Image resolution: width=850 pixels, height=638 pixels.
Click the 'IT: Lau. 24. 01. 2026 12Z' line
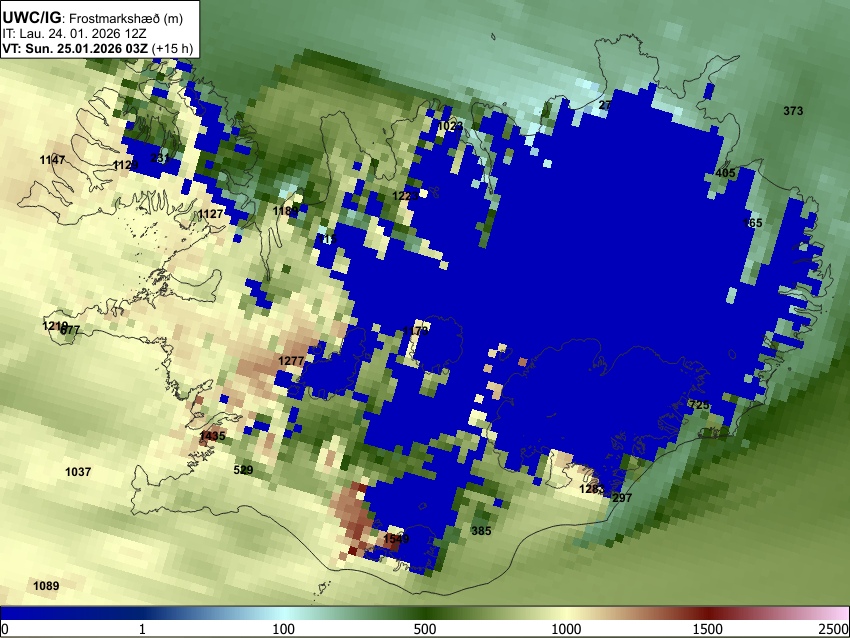pos(74,34)
